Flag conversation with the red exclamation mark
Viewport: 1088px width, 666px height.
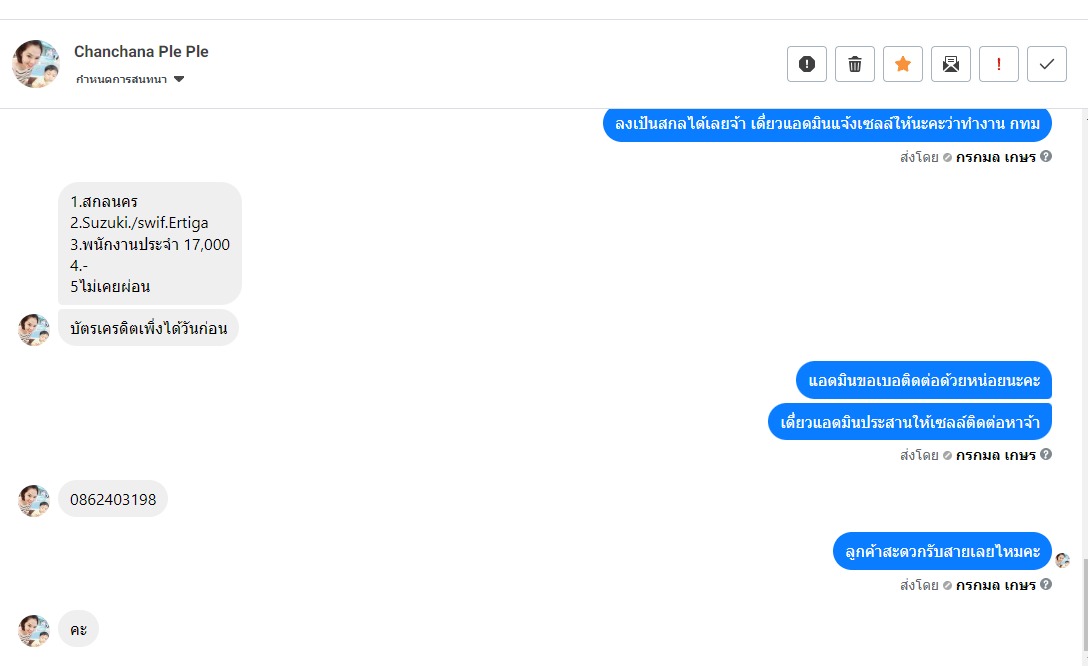(x=999, y=64)
